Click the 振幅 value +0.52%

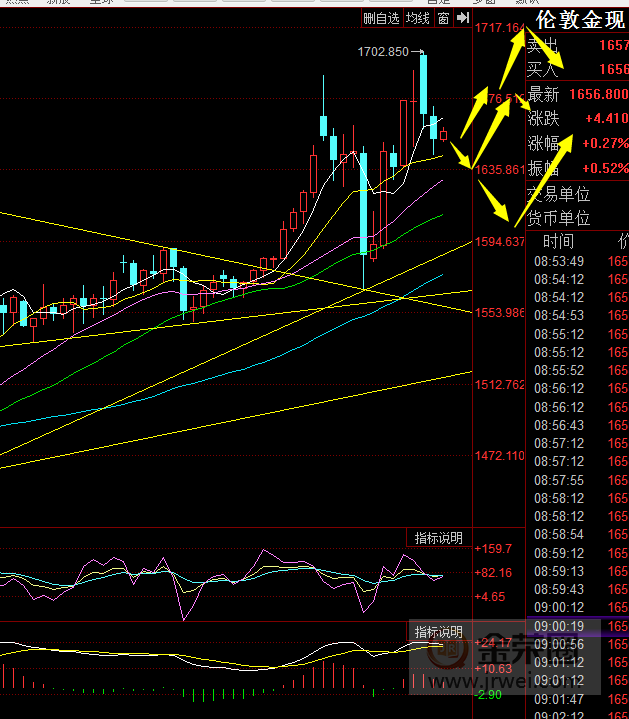(606, 168)
